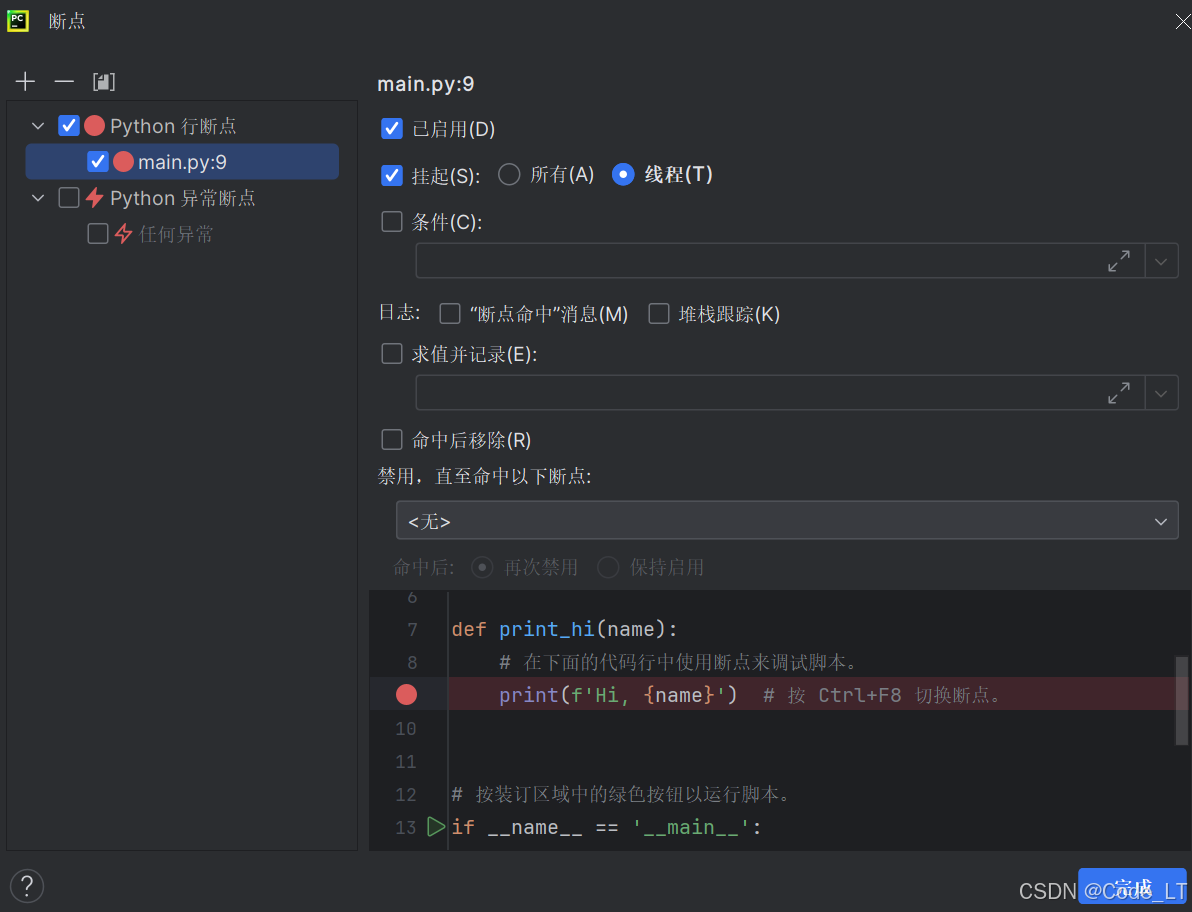Toggle the 已启用(D) checkbox

[392, 129]
